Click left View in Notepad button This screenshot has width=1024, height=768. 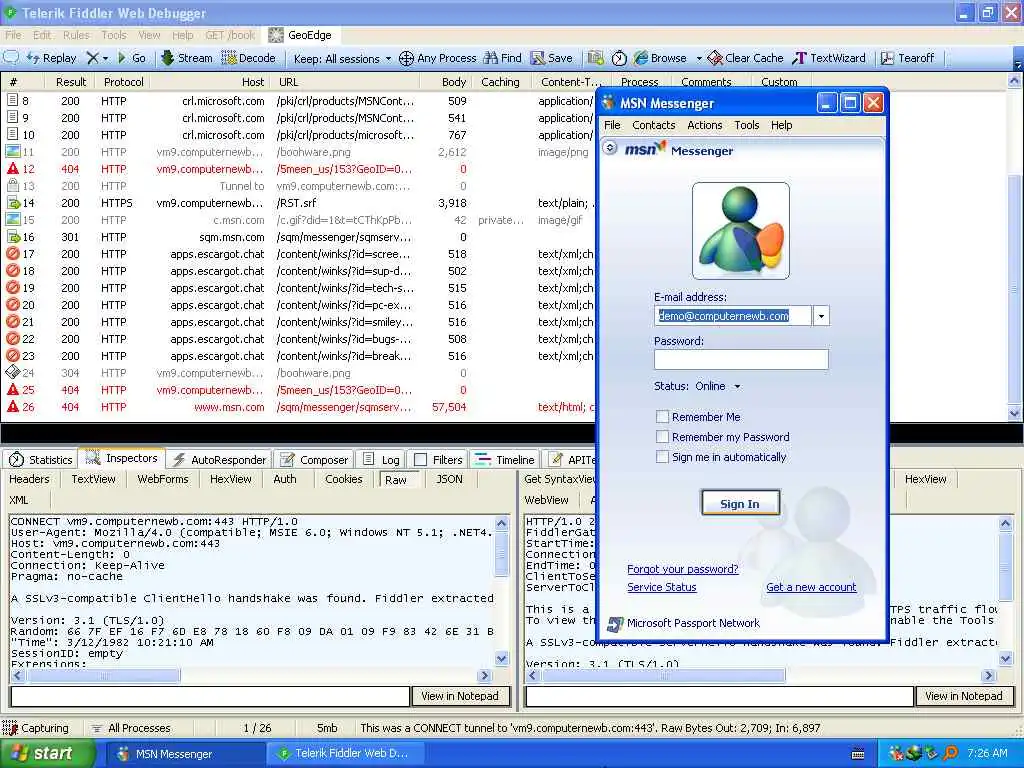click(x=460, y=696)
